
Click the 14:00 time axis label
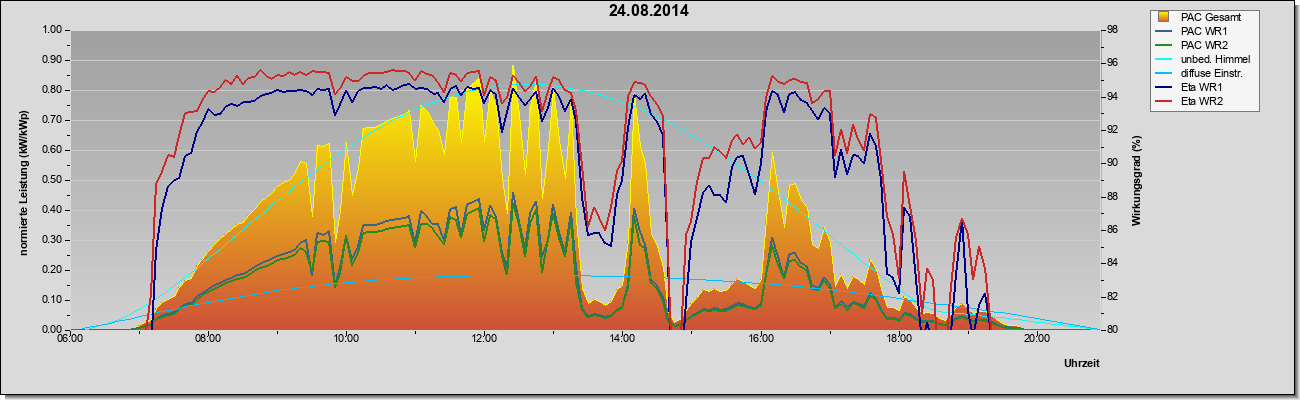pos(622,338)
